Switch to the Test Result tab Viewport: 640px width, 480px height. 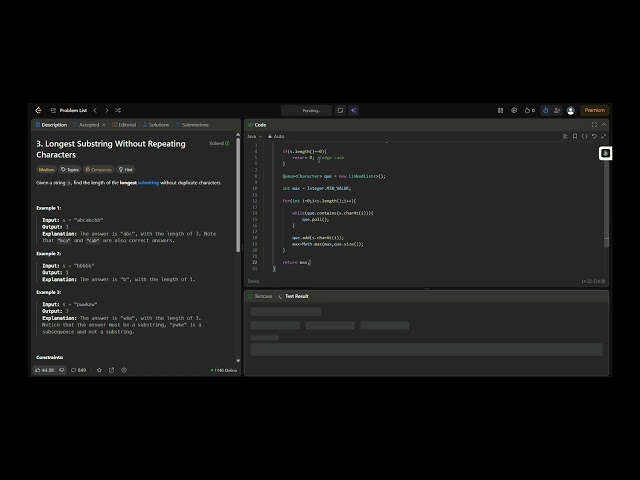pyautogui.click(x=293, y=296)
